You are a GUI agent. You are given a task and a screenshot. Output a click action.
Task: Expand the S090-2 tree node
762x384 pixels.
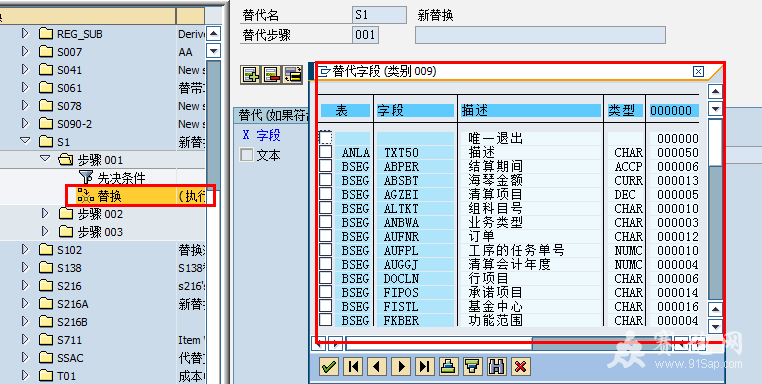tap(25, 123)
